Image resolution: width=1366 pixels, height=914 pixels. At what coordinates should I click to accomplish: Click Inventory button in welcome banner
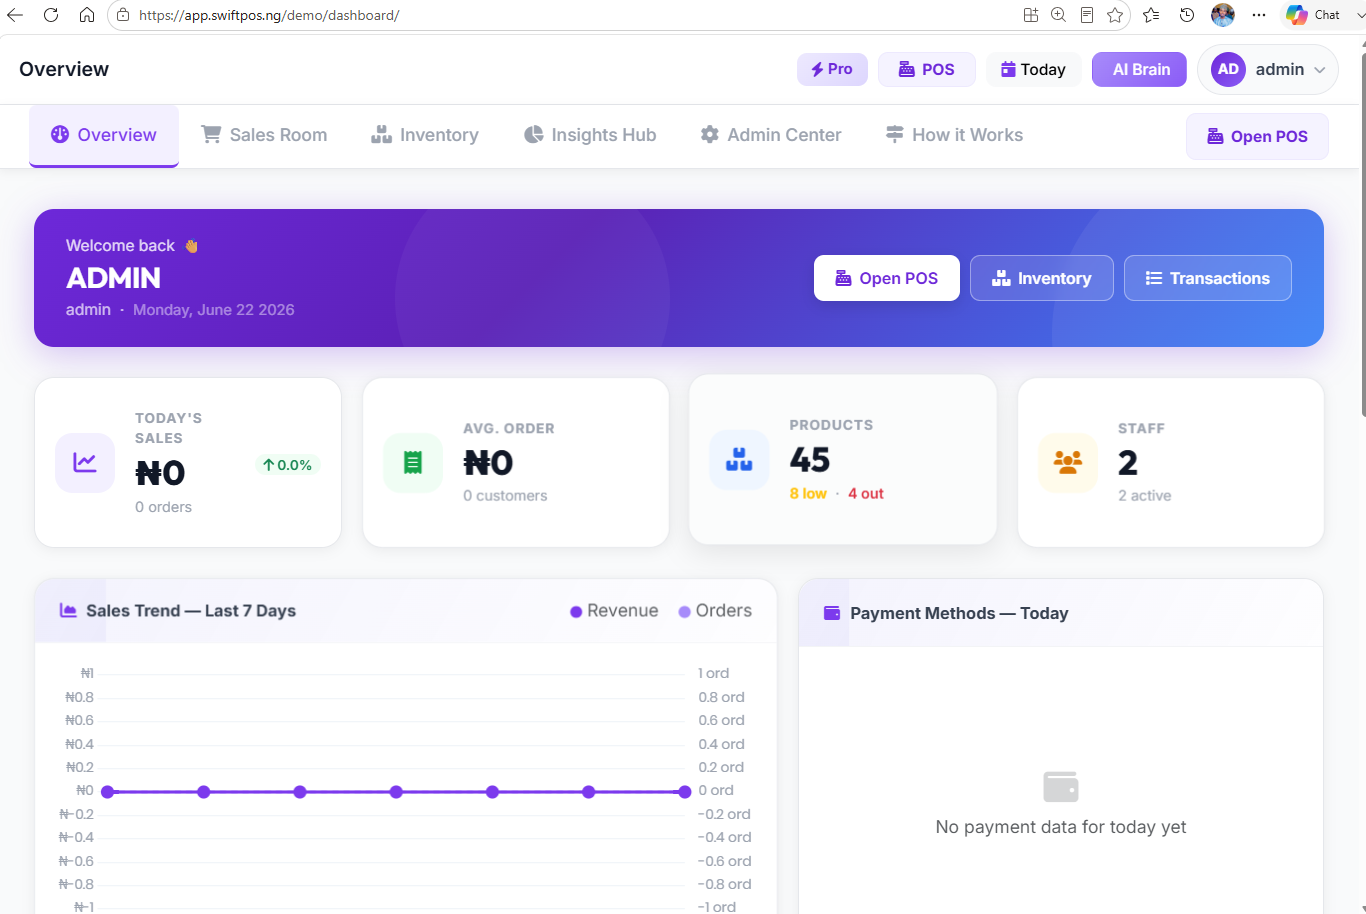point(1041,278)
